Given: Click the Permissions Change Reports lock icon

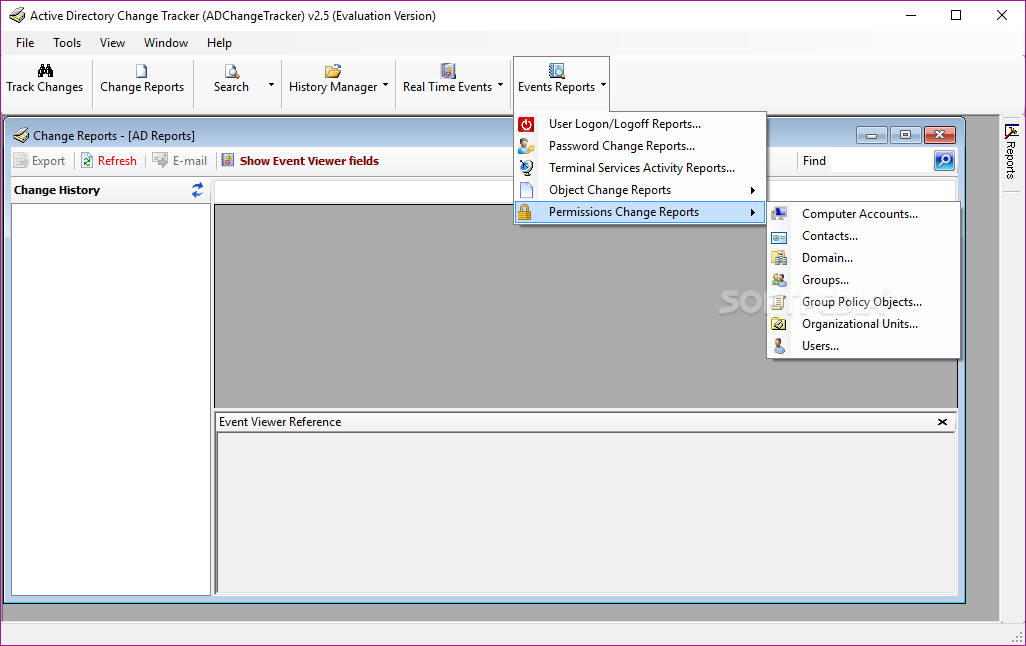Looking at the screenshot, I should click(x=525, y=212).
